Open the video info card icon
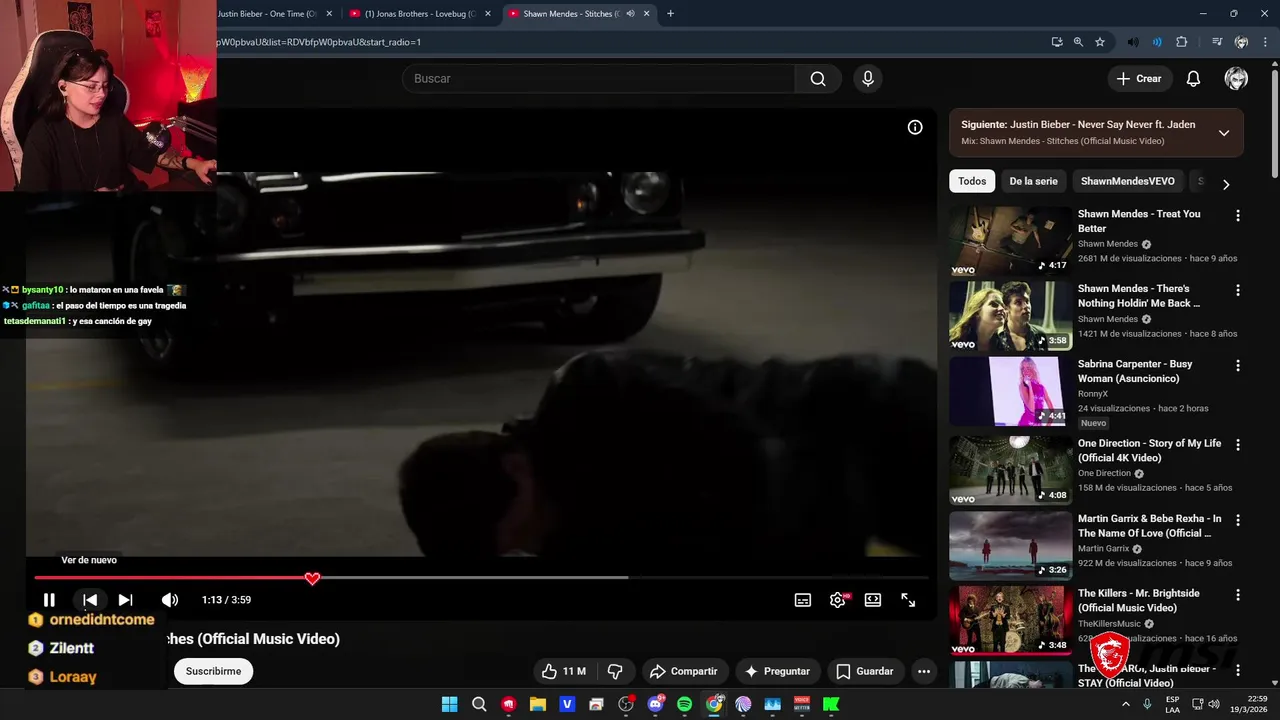Image resolution: width=1280 pixels, height=720 pixels. click(x=915, y=127)
